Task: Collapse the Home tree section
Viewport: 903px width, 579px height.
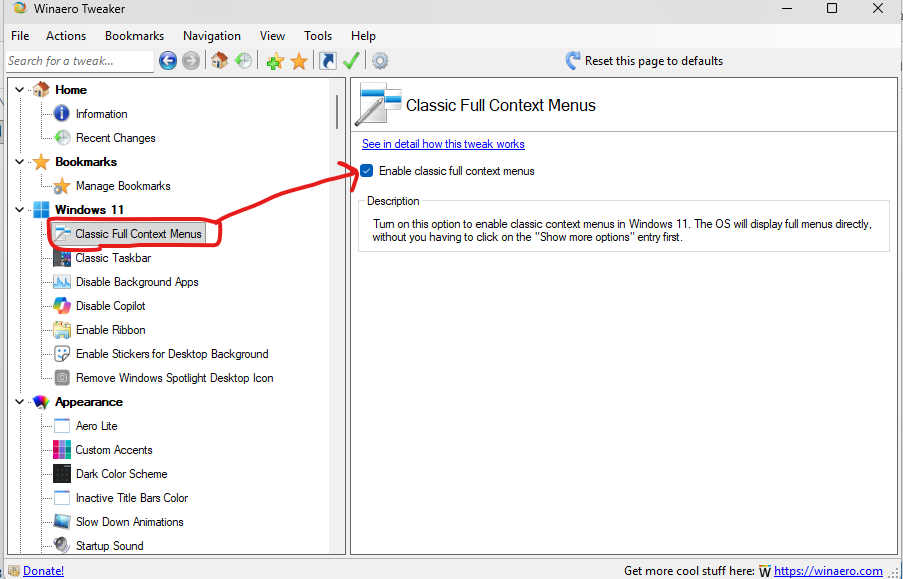Action: 20,90
